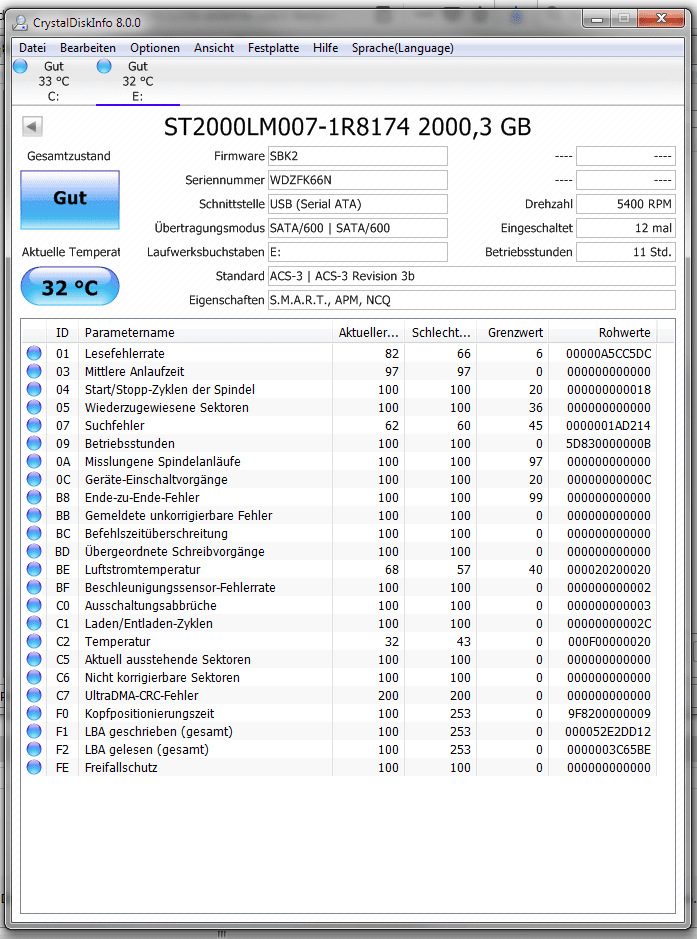Click status icon of Misslungene Spindelanläufe row

pos(34,461)
